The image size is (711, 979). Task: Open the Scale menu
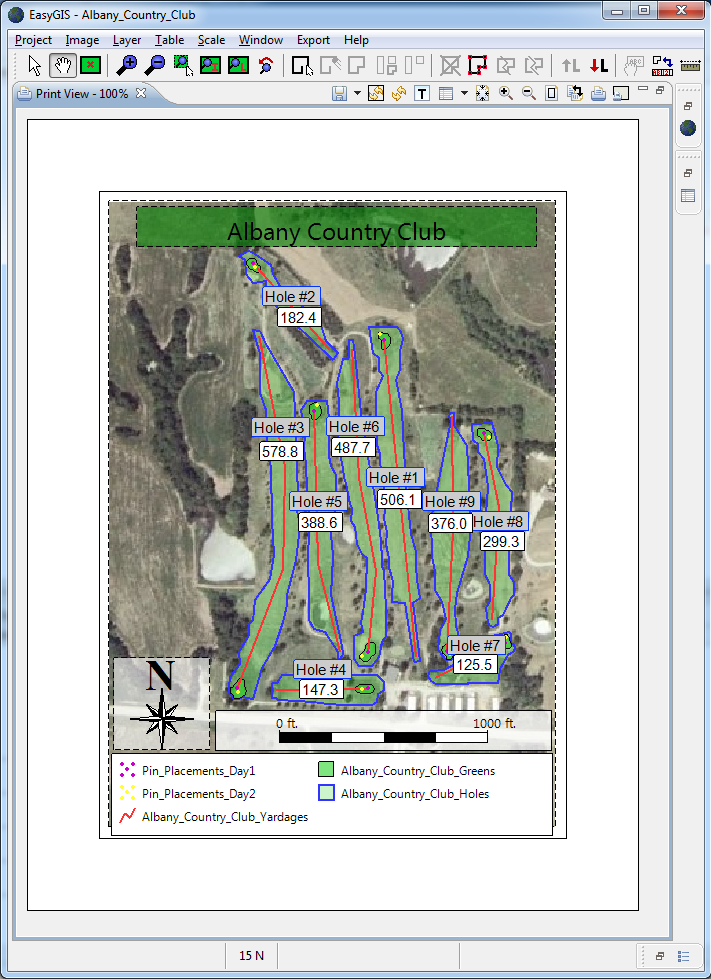211,40
